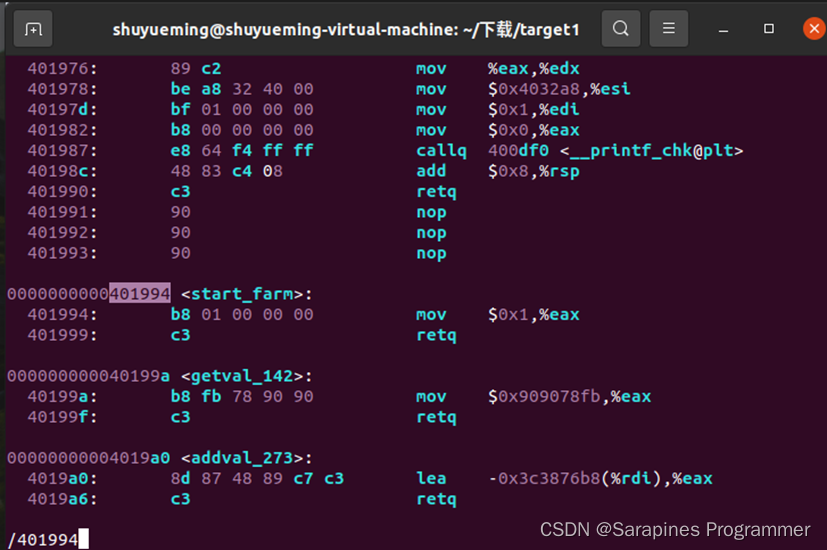Click address 401982:
Image resolution: width=827 pixels, height=550 pixels.
coord(63,130)
